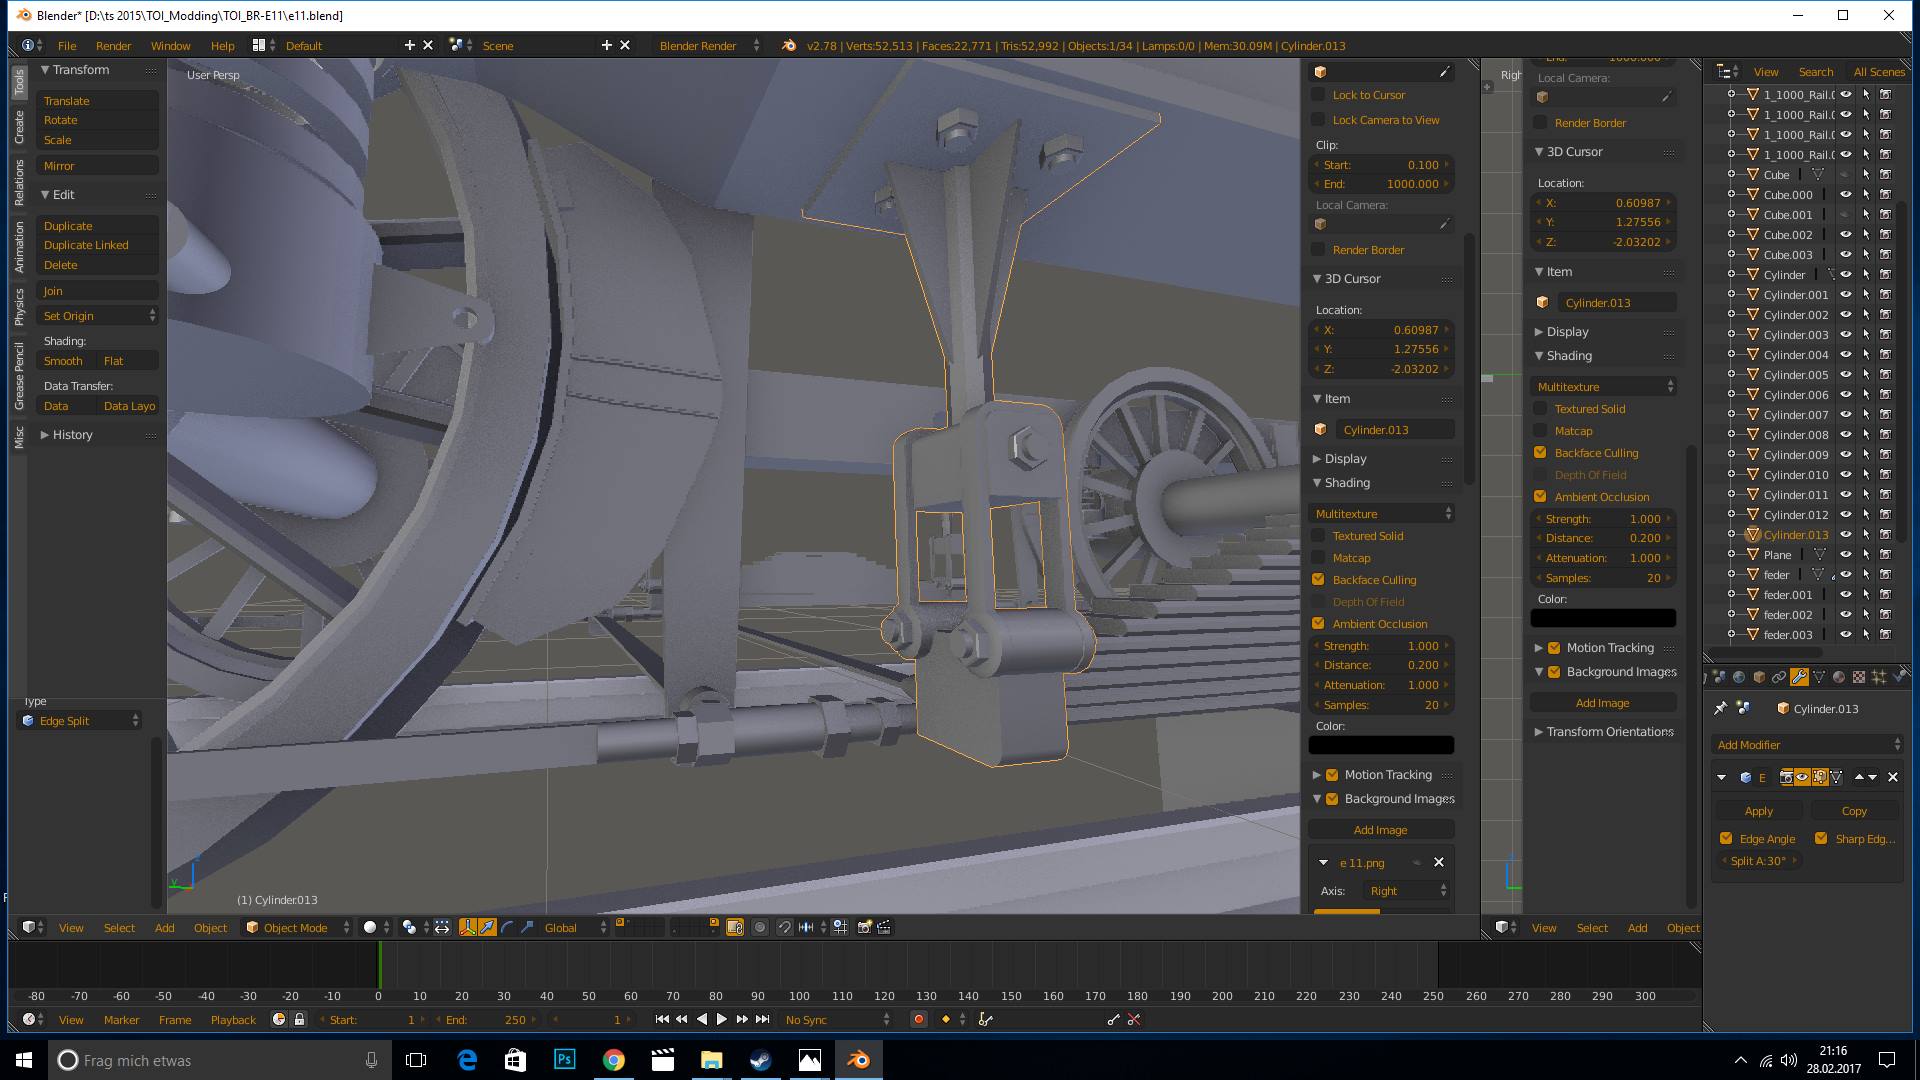Image resolution: width=1920 pixels, height=1080 pixels.
Task: Open the Texture checkerboard properties tab
Action: [x=1859, y=677]
